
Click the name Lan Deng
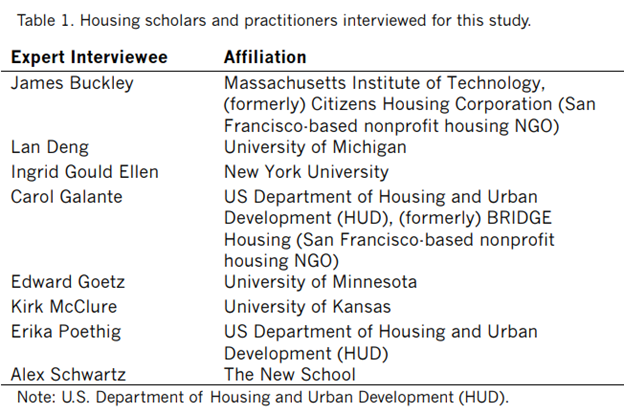coord(43,148)
